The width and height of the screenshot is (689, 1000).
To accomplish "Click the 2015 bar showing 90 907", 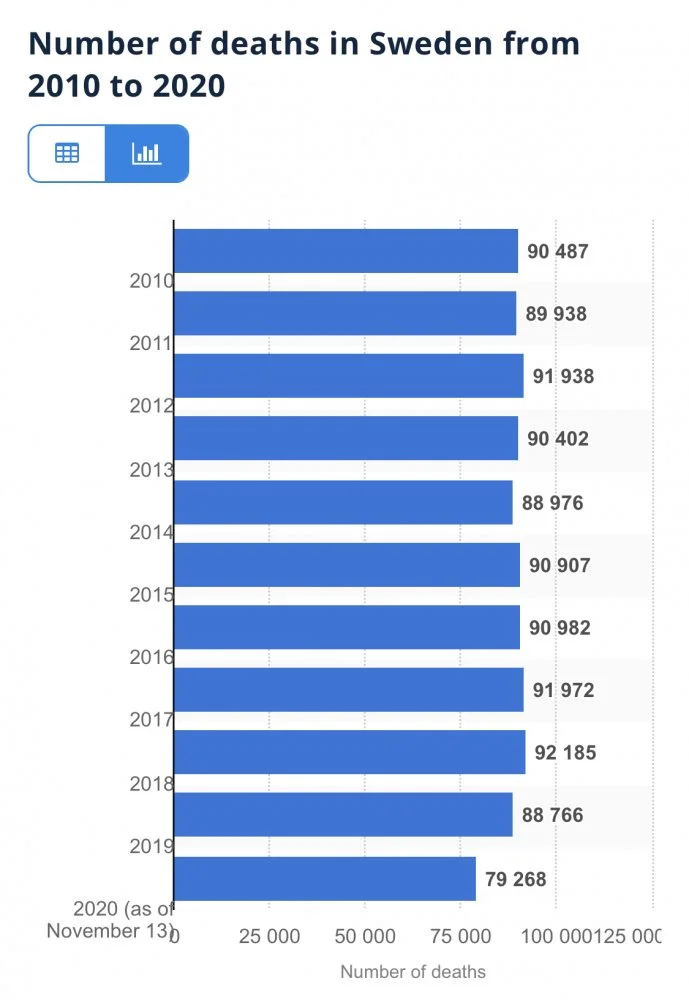I will tap(347, 565).
